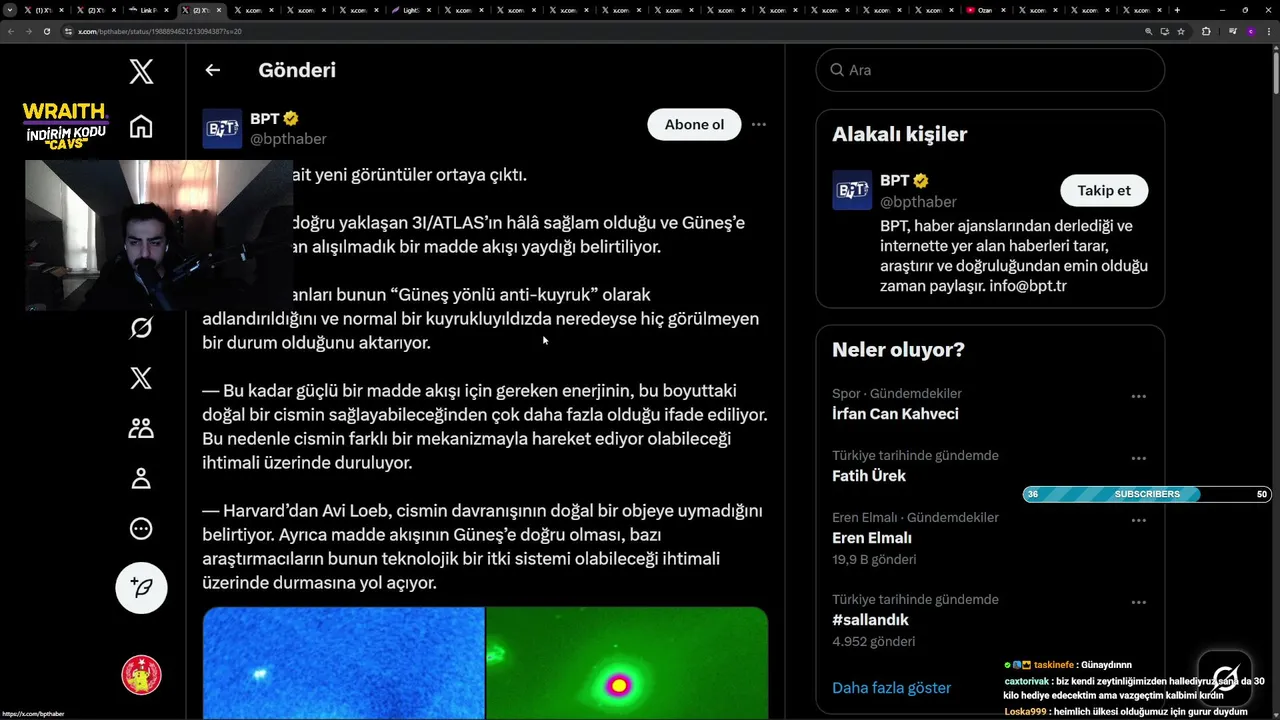Viewport: 1280px width, 720px height.
Task: Switch to the Link browser tab
Action: coord(151,10)
